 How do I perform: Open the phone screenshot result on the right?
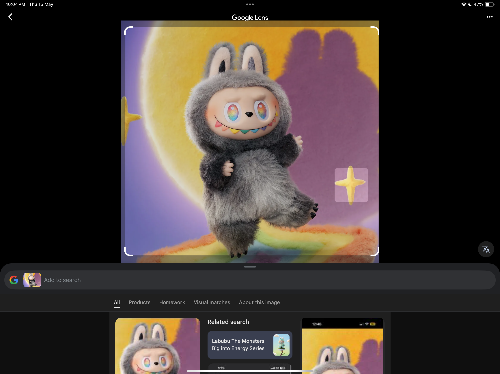tap(342, 346)
